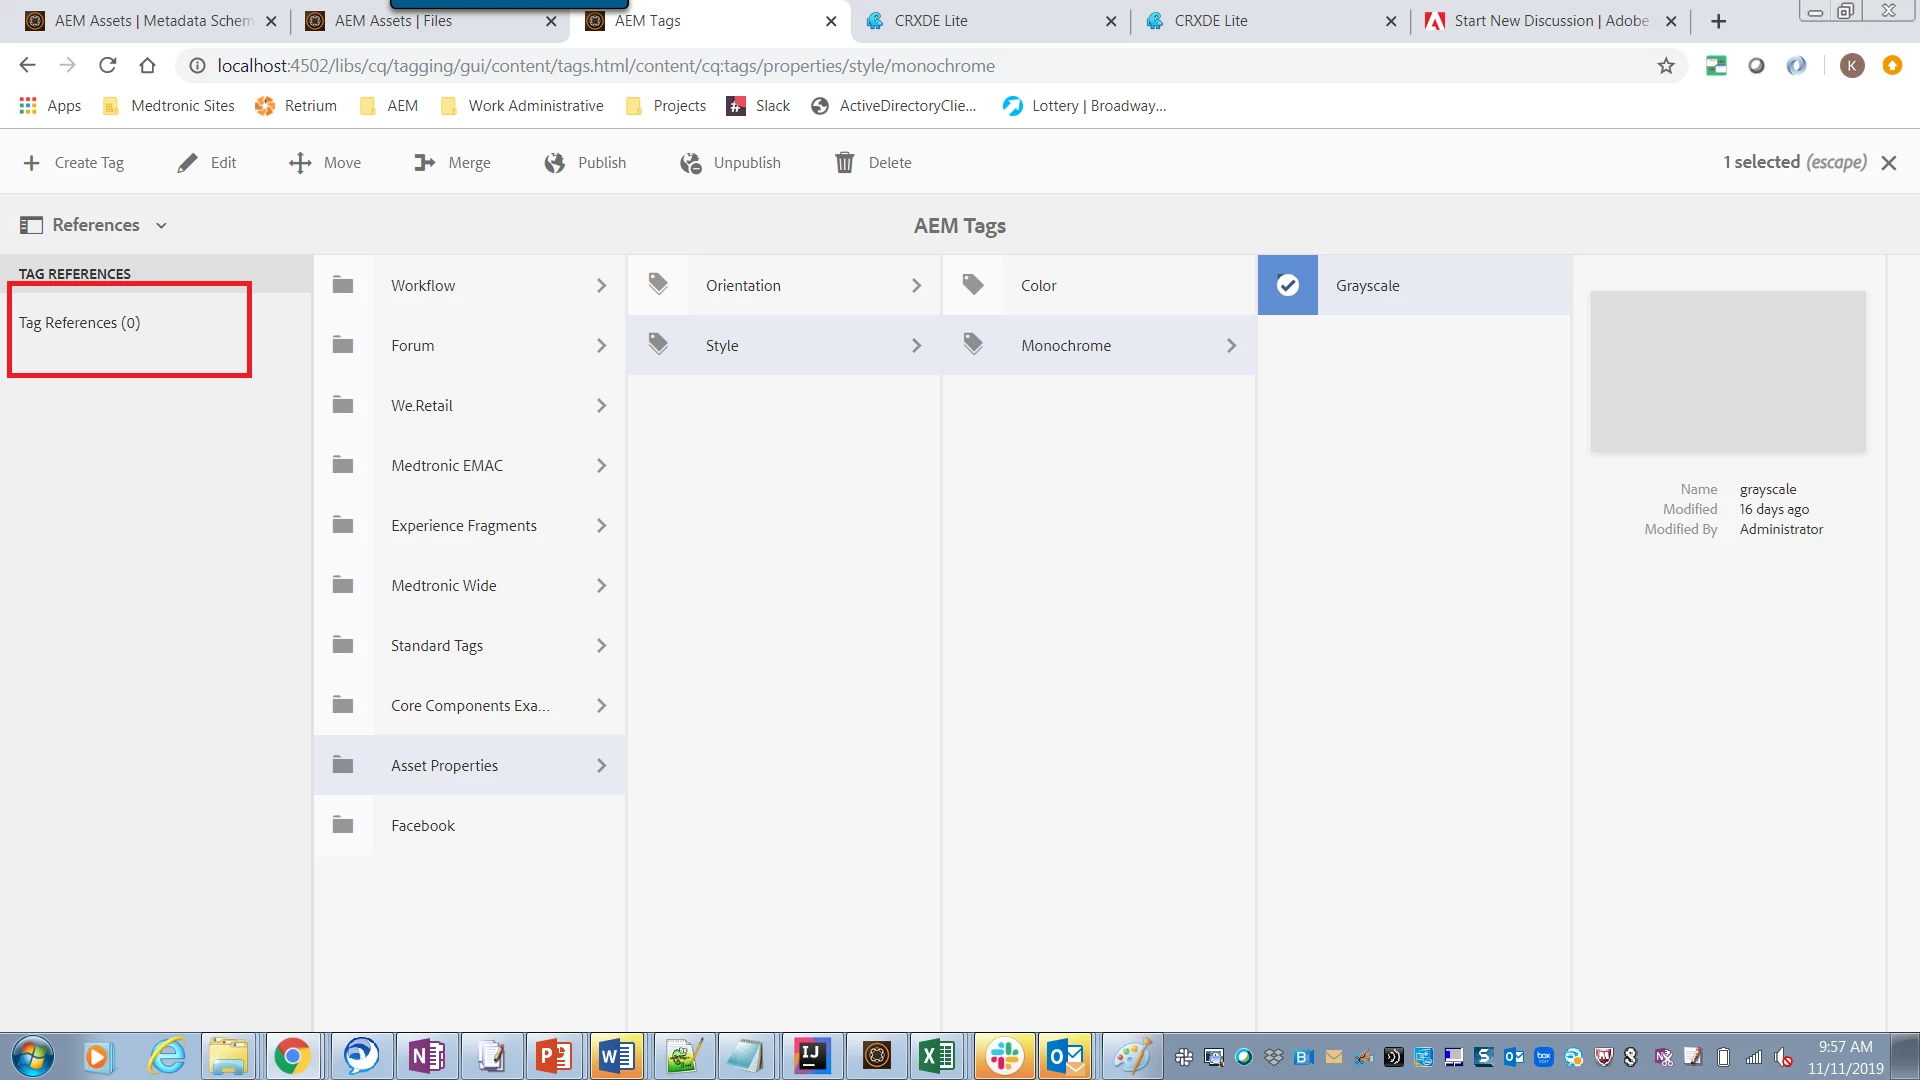The height and width of the screenshot is (1080, 1920).
Task: Click the Unpublish globe icon
Action: pos(690,163)
